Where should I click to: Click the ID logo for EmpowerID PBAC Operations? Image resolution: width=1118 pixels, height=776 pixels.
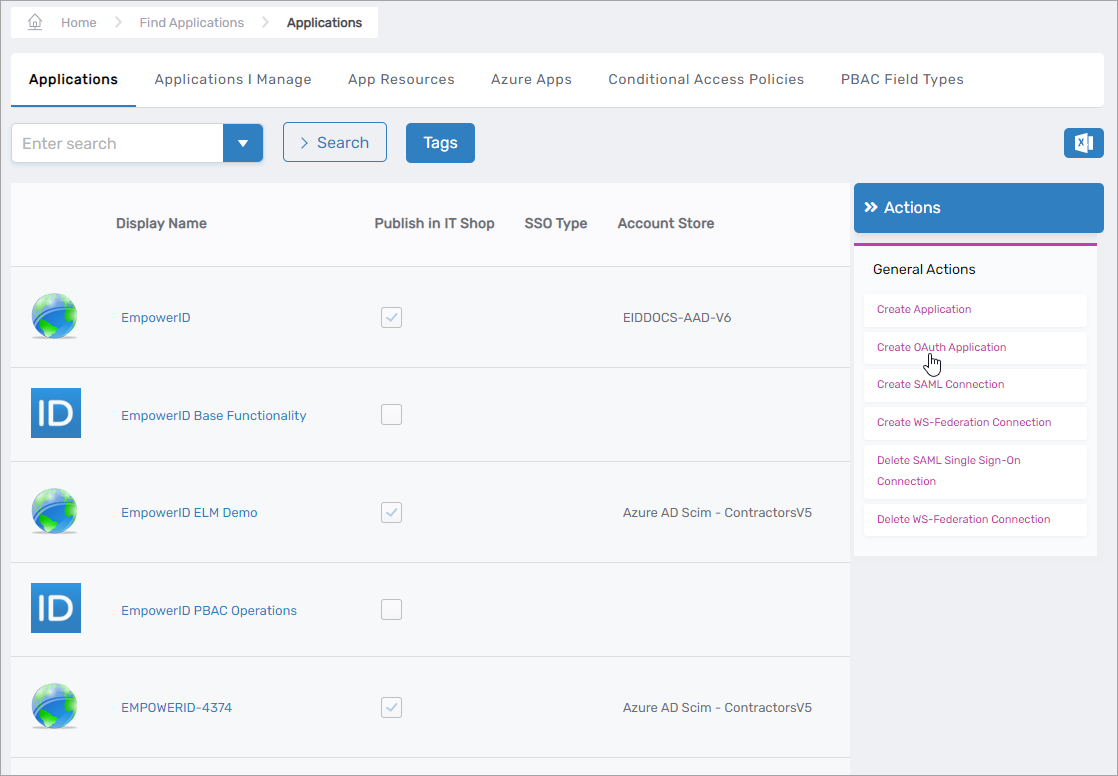point(56,609)
